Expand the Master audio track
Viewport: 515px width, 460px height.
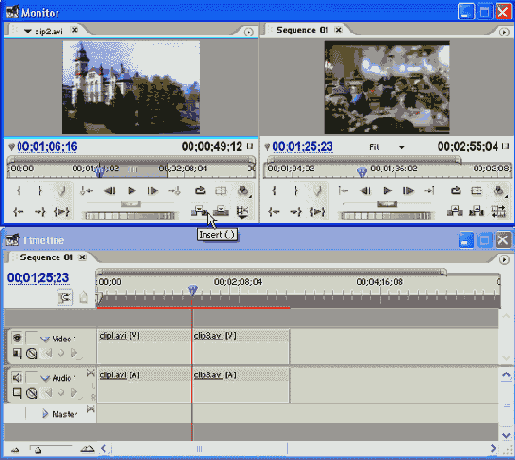tap(45, 414)
